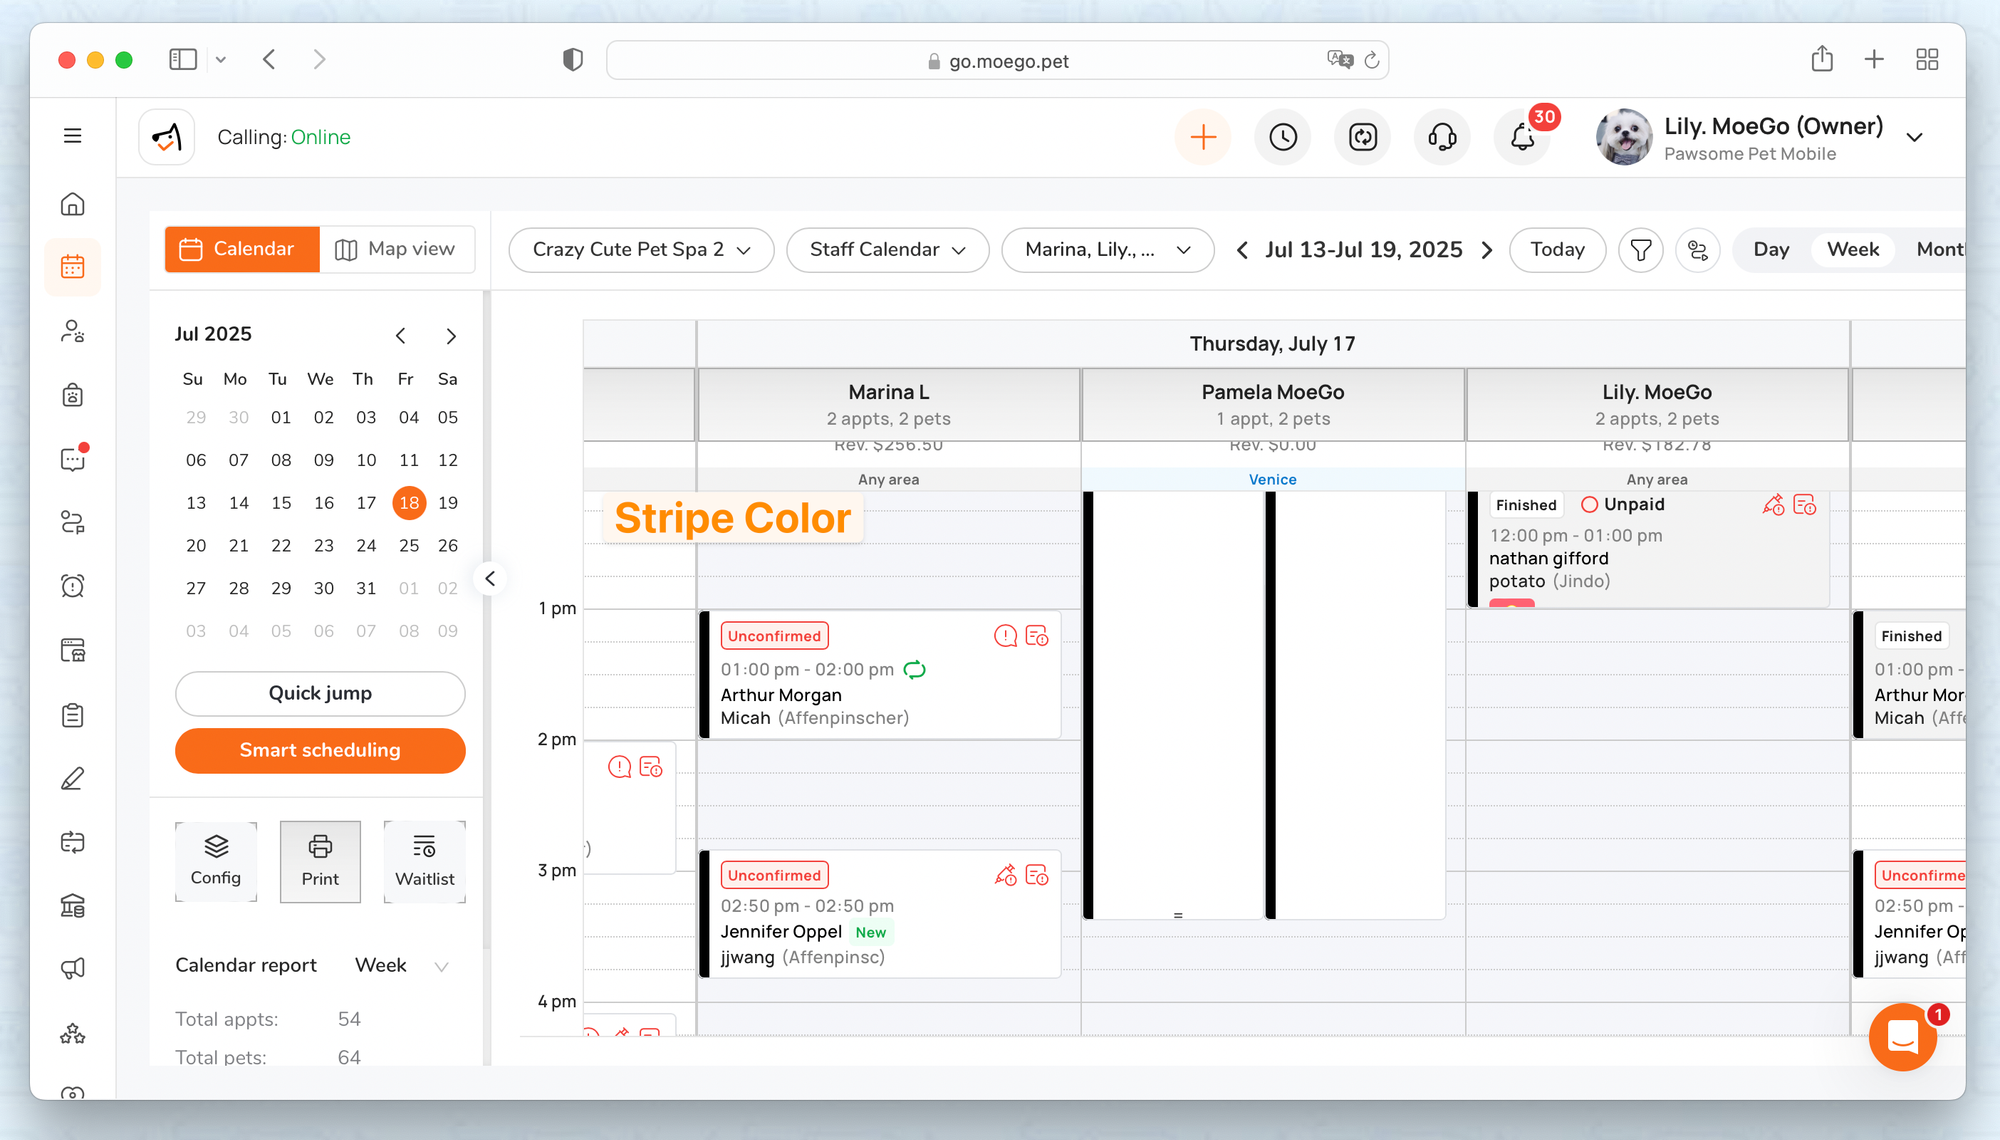Click the orange plus create icon

coord(1203,137)
